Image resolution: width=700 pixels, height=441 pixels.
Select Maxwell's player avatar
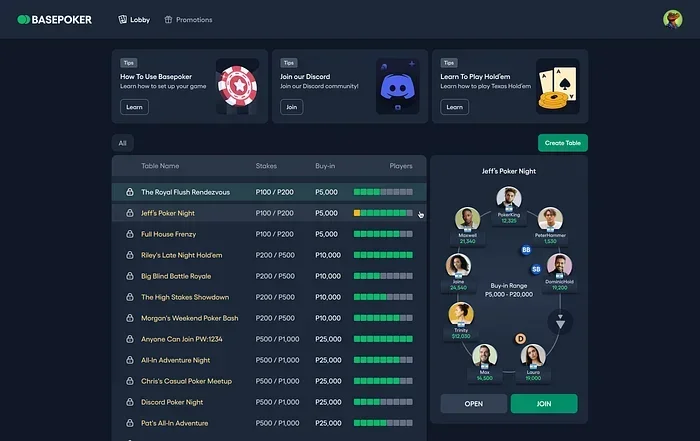(467, 220)
